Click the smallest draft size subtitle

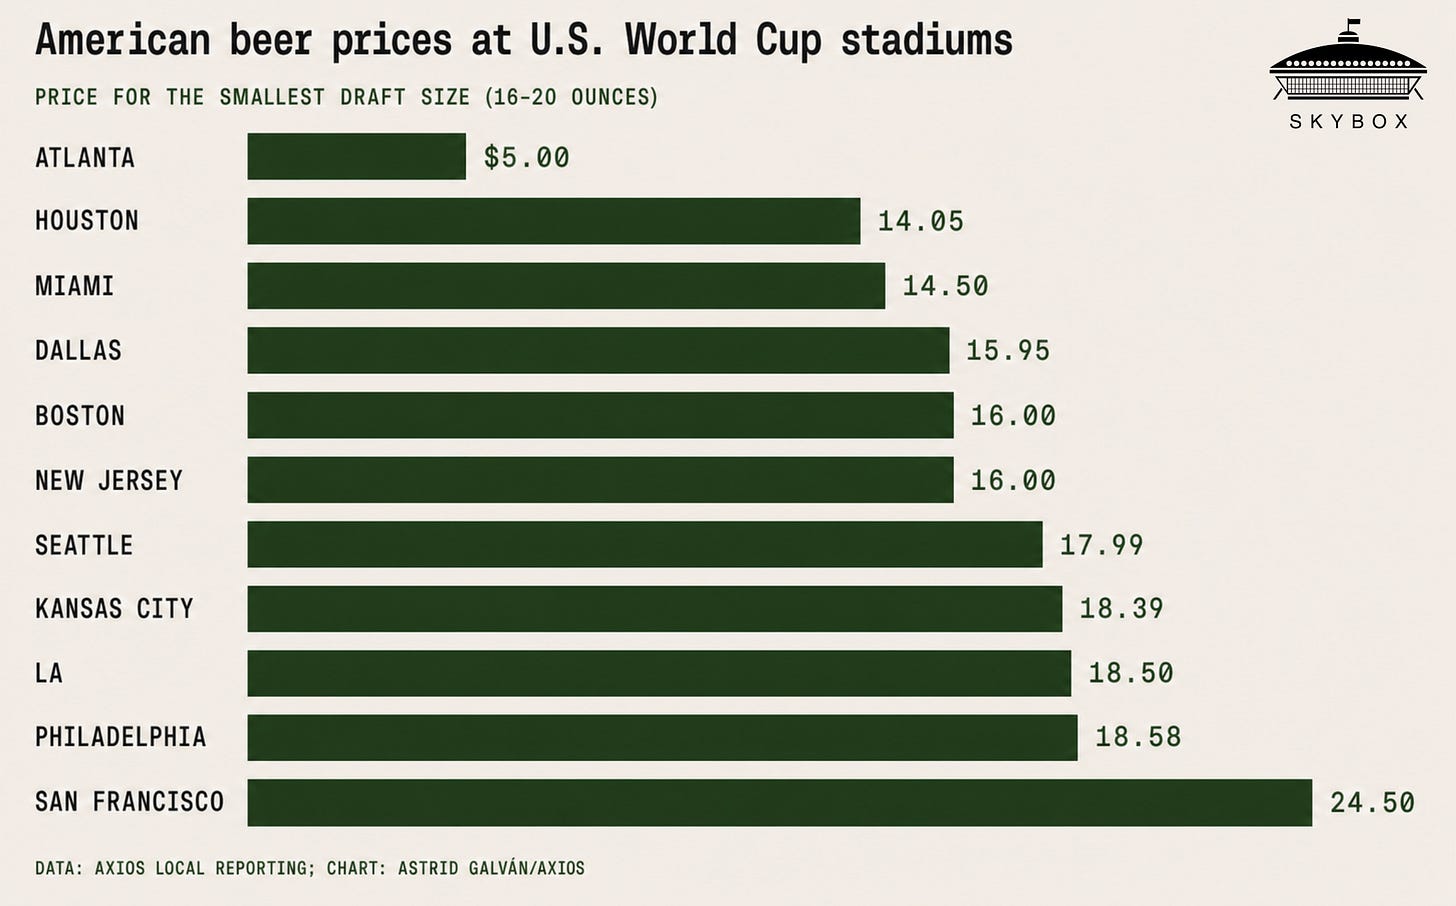coord(346,97)
